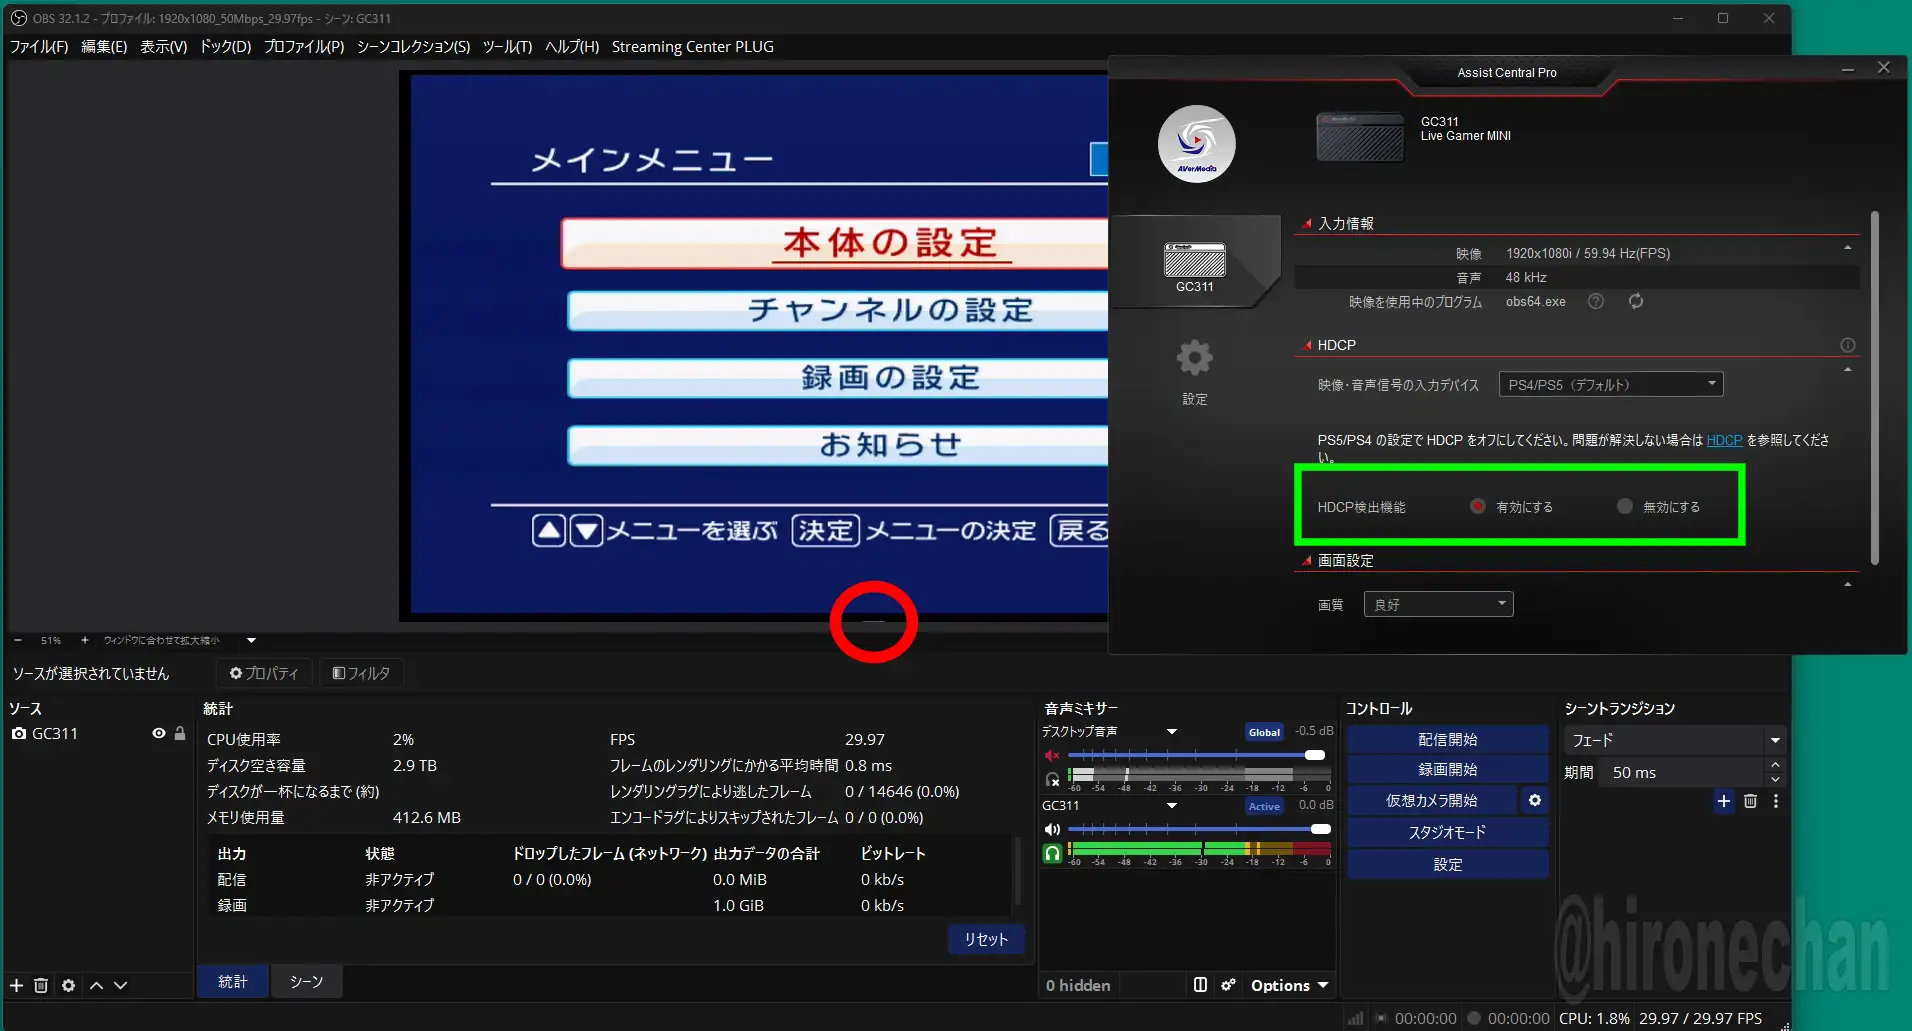Mute GC311 audio speaker icon

click(x=1051, y=829)
